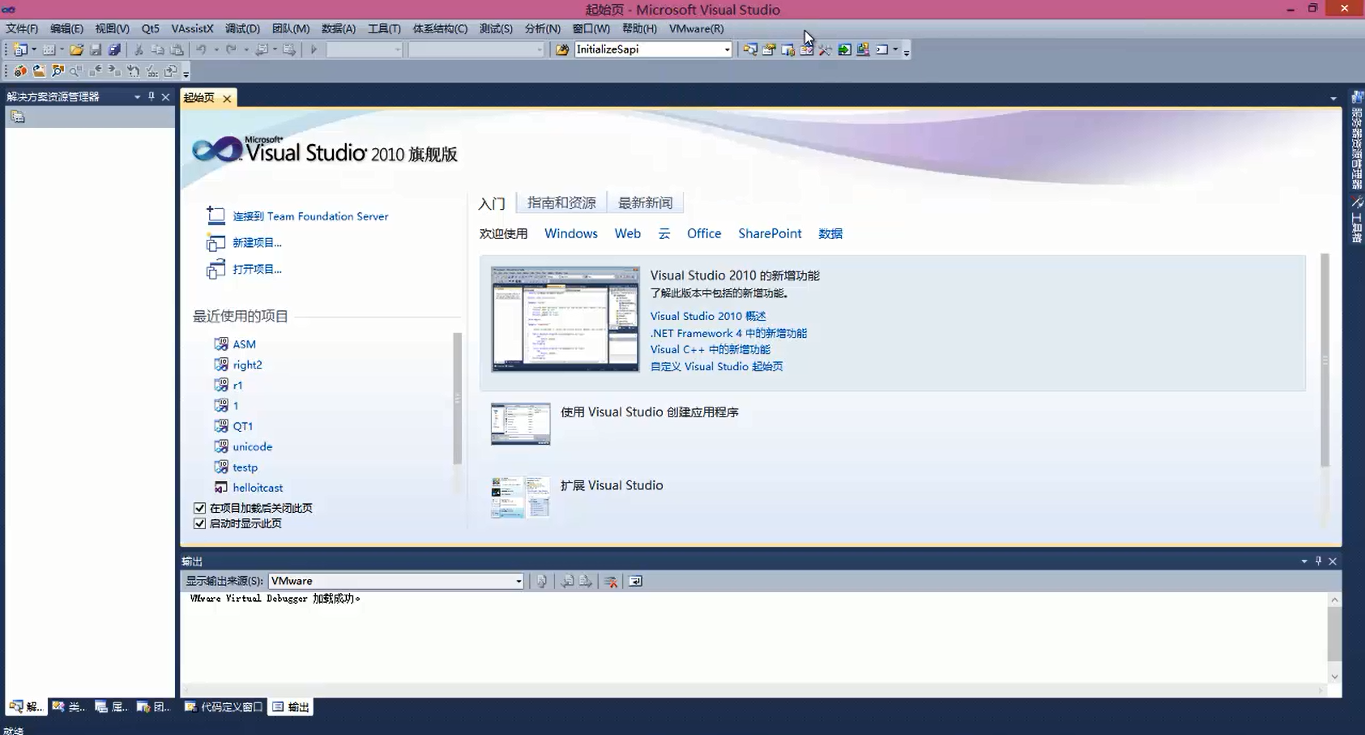The width and height of the screenshot is (1365, 735).
Task: Click the New Project toolbar icon
Action: coord(19,49)
